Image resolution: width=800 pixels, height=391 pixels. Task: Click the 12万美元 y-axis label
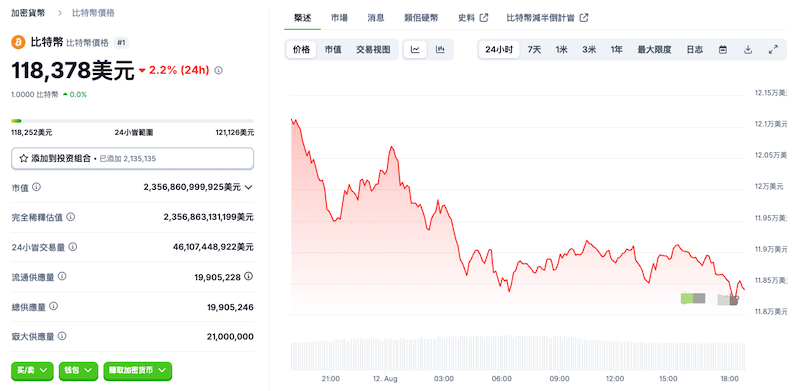[769, 187]
